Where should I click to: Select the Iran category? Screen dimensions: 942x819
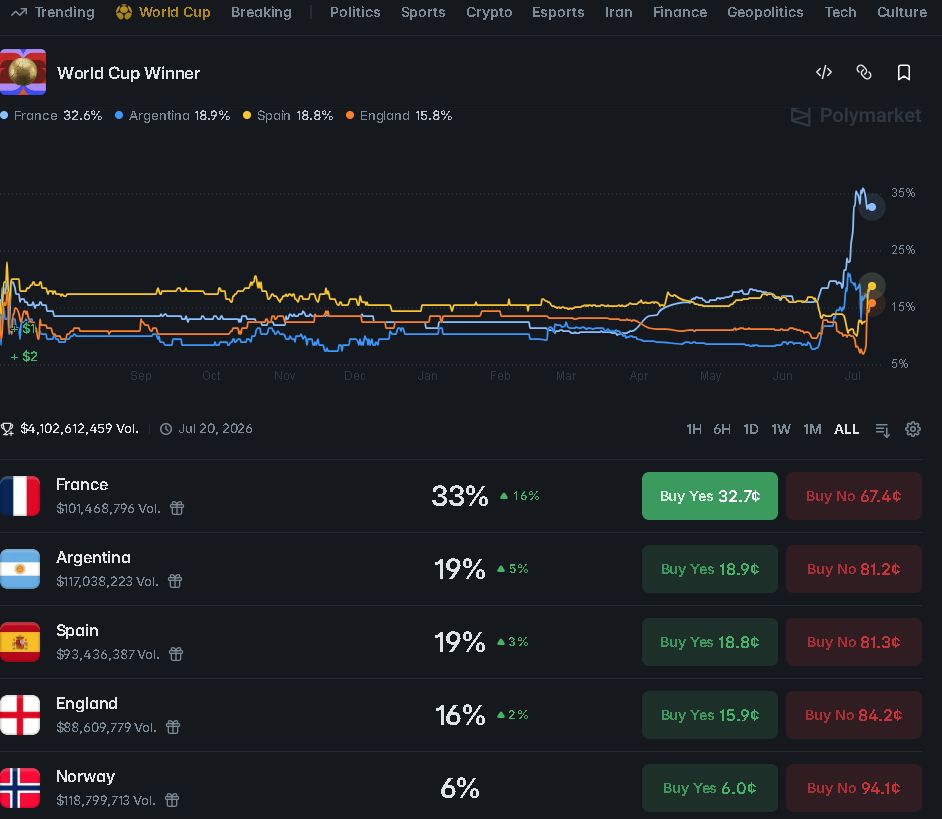click(619, 12)
